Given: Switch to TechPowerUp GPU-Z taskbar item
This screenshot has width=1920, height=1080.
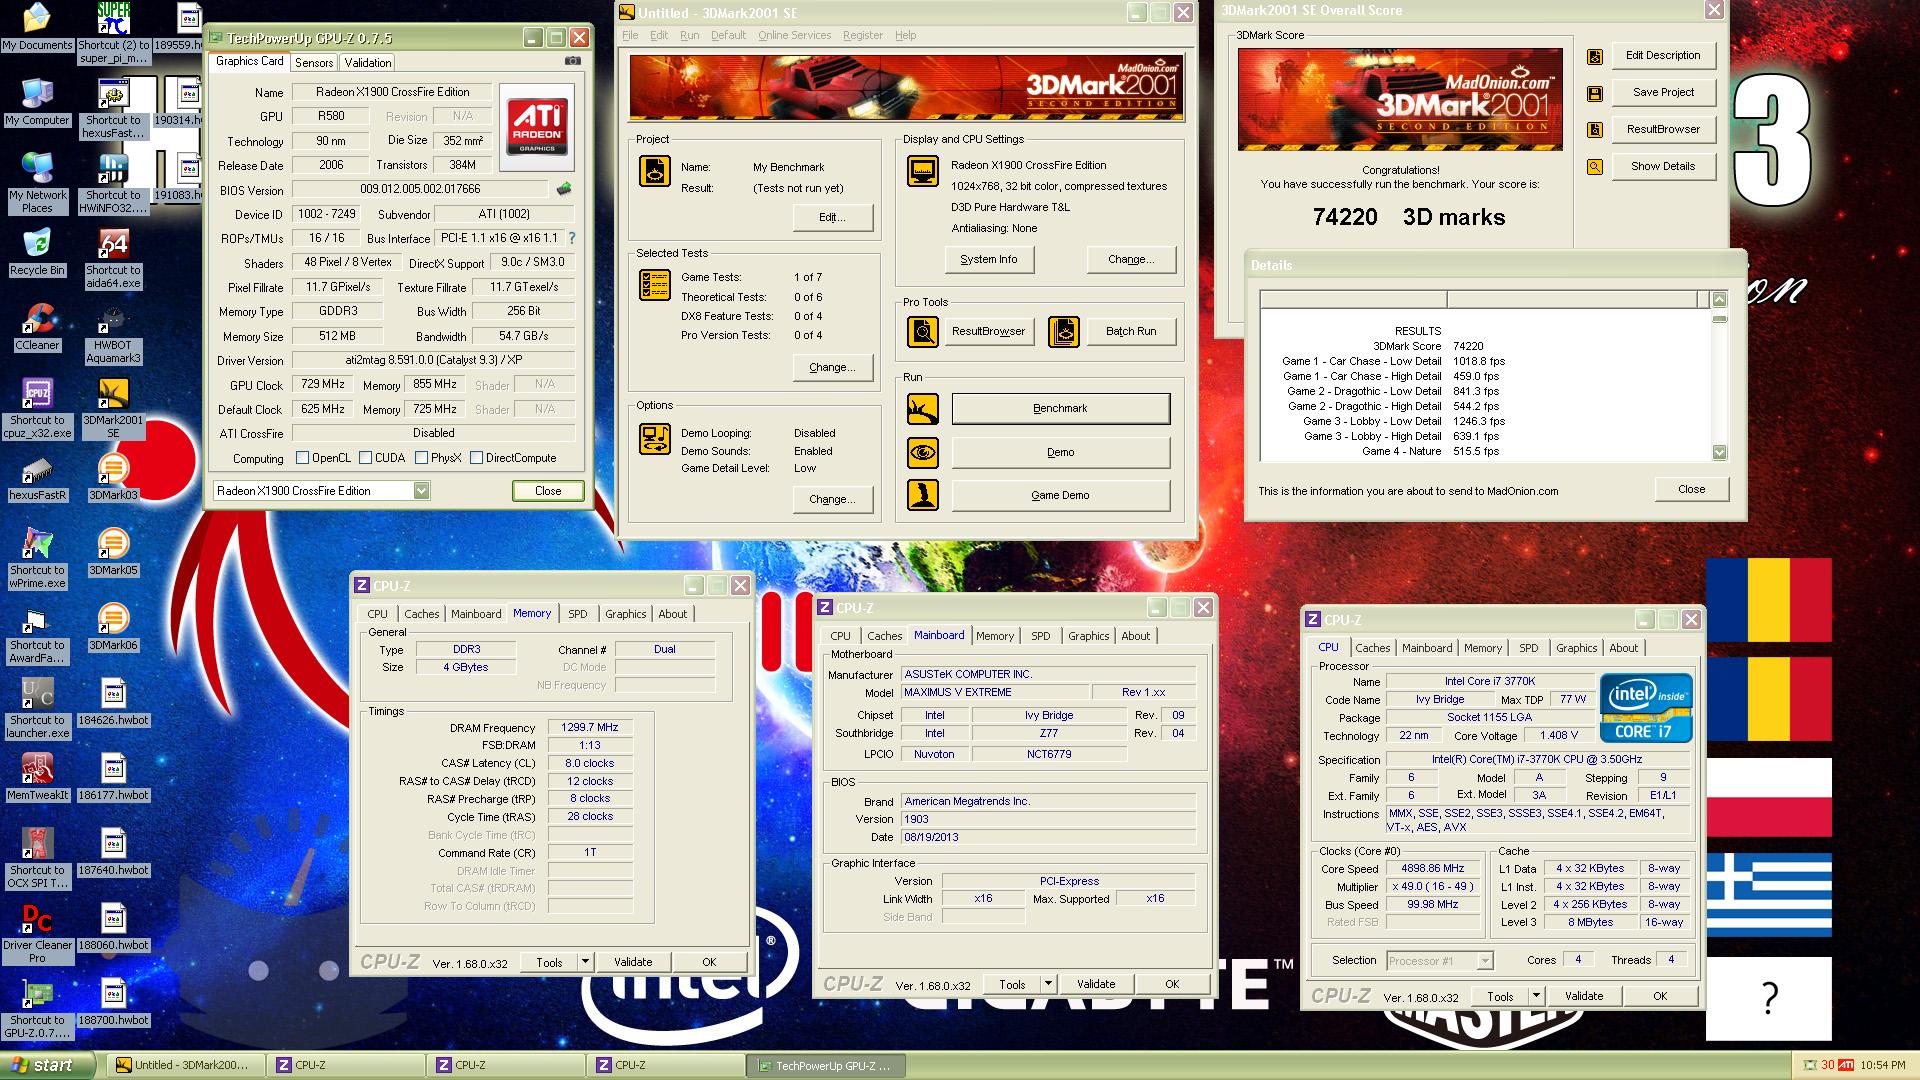Looking at the screenshot, I should point(825,1065).
